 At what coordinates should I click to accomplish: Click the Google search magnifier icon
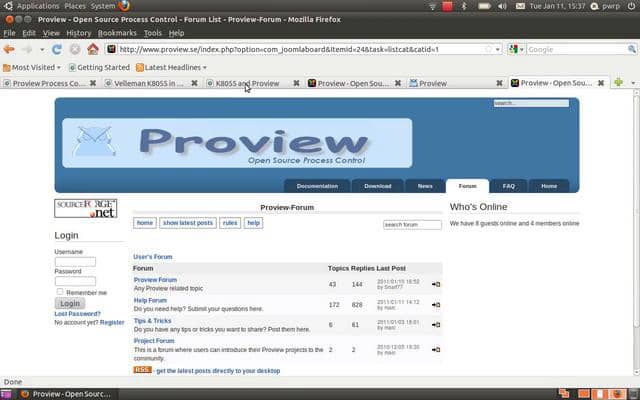click(632, 49)
